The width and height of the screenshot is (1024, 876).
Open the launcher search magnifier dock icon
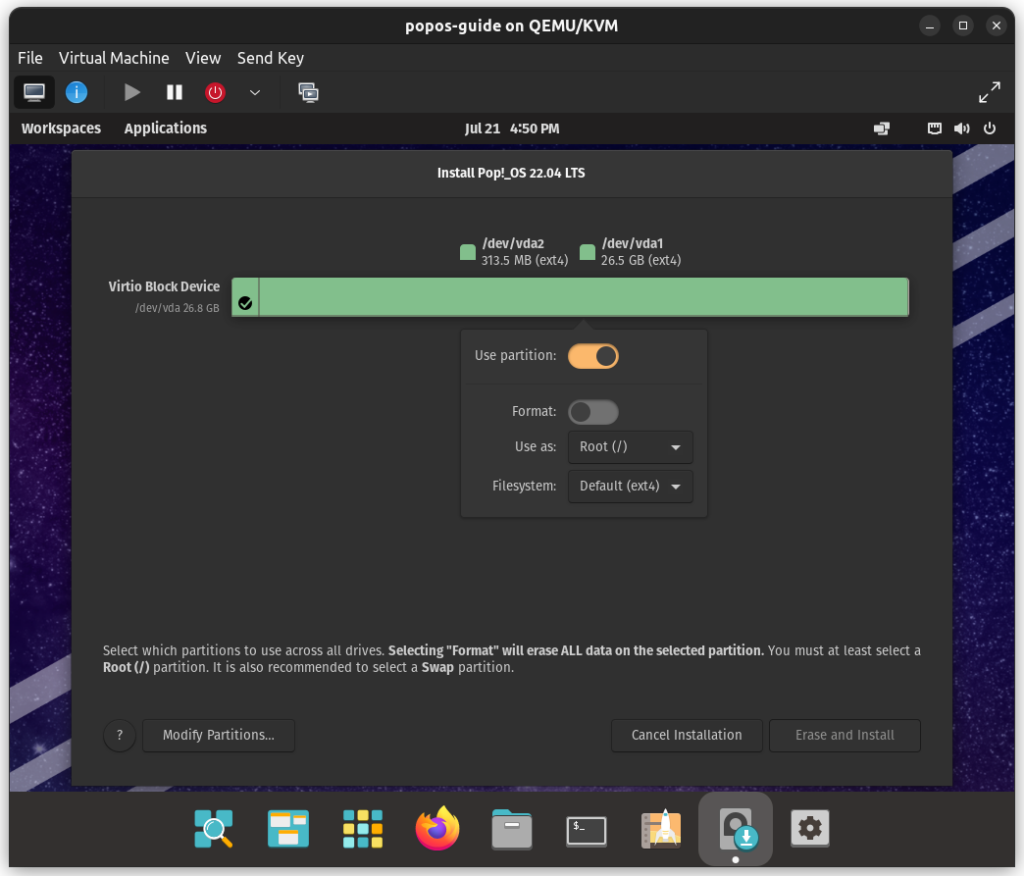214,829
